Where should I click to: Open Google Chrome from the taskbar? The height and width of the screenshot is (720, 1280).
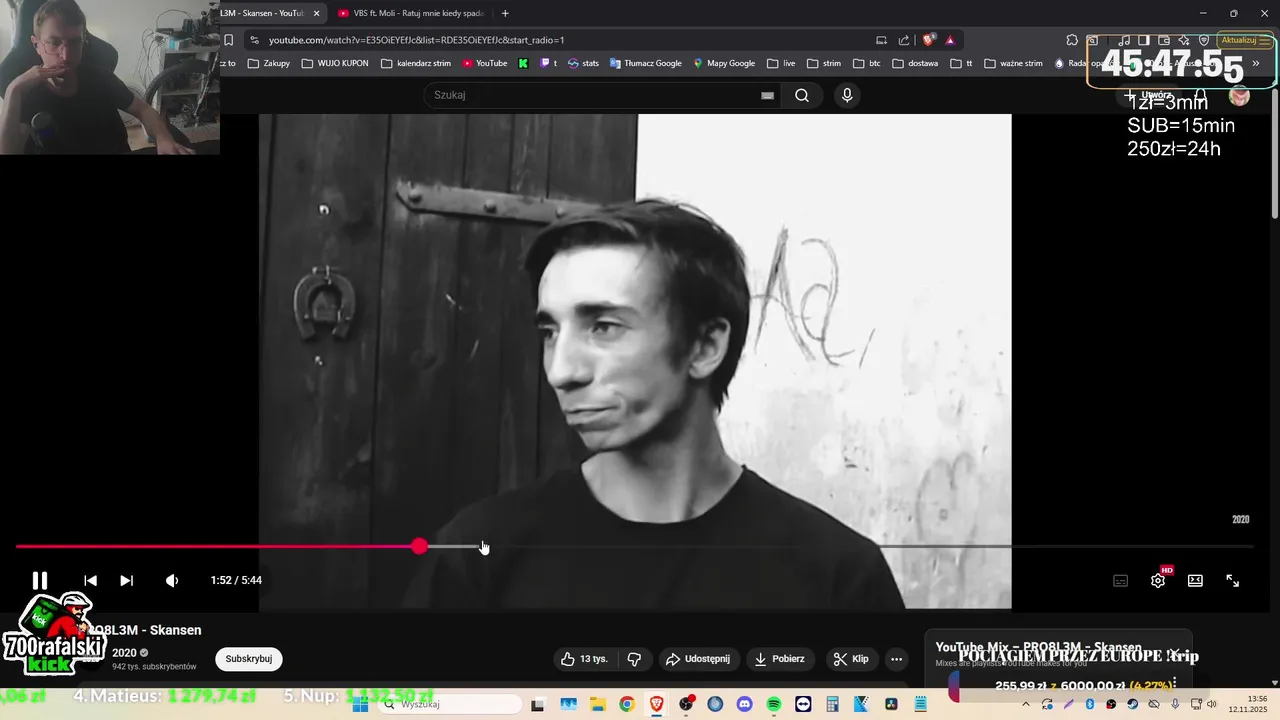point(626,704)
